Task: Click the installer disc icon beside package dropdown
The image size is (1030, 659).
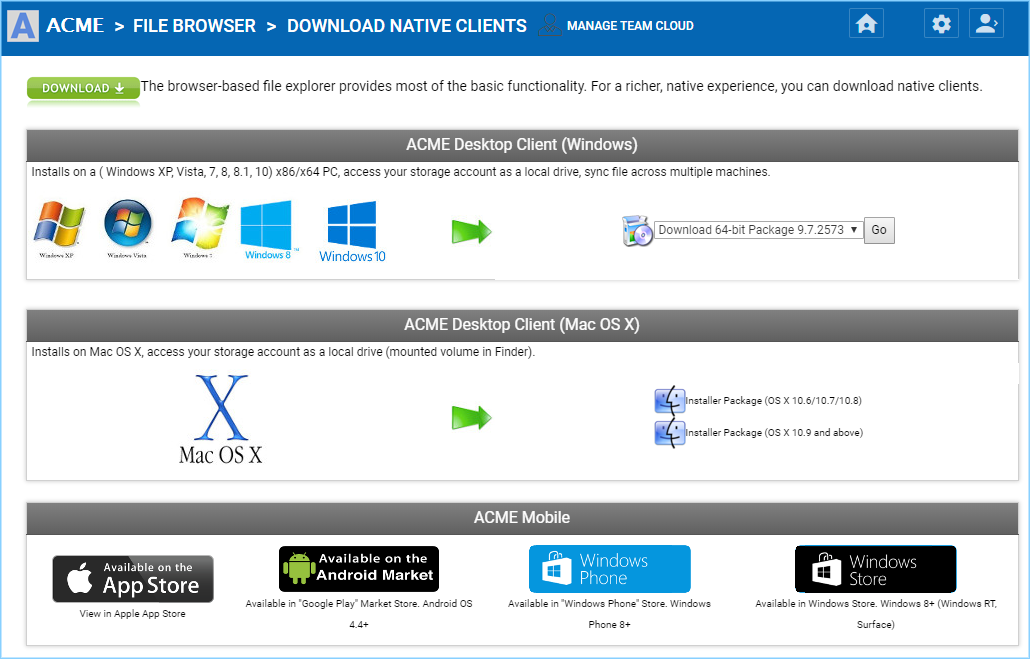Action: [637, 230]
